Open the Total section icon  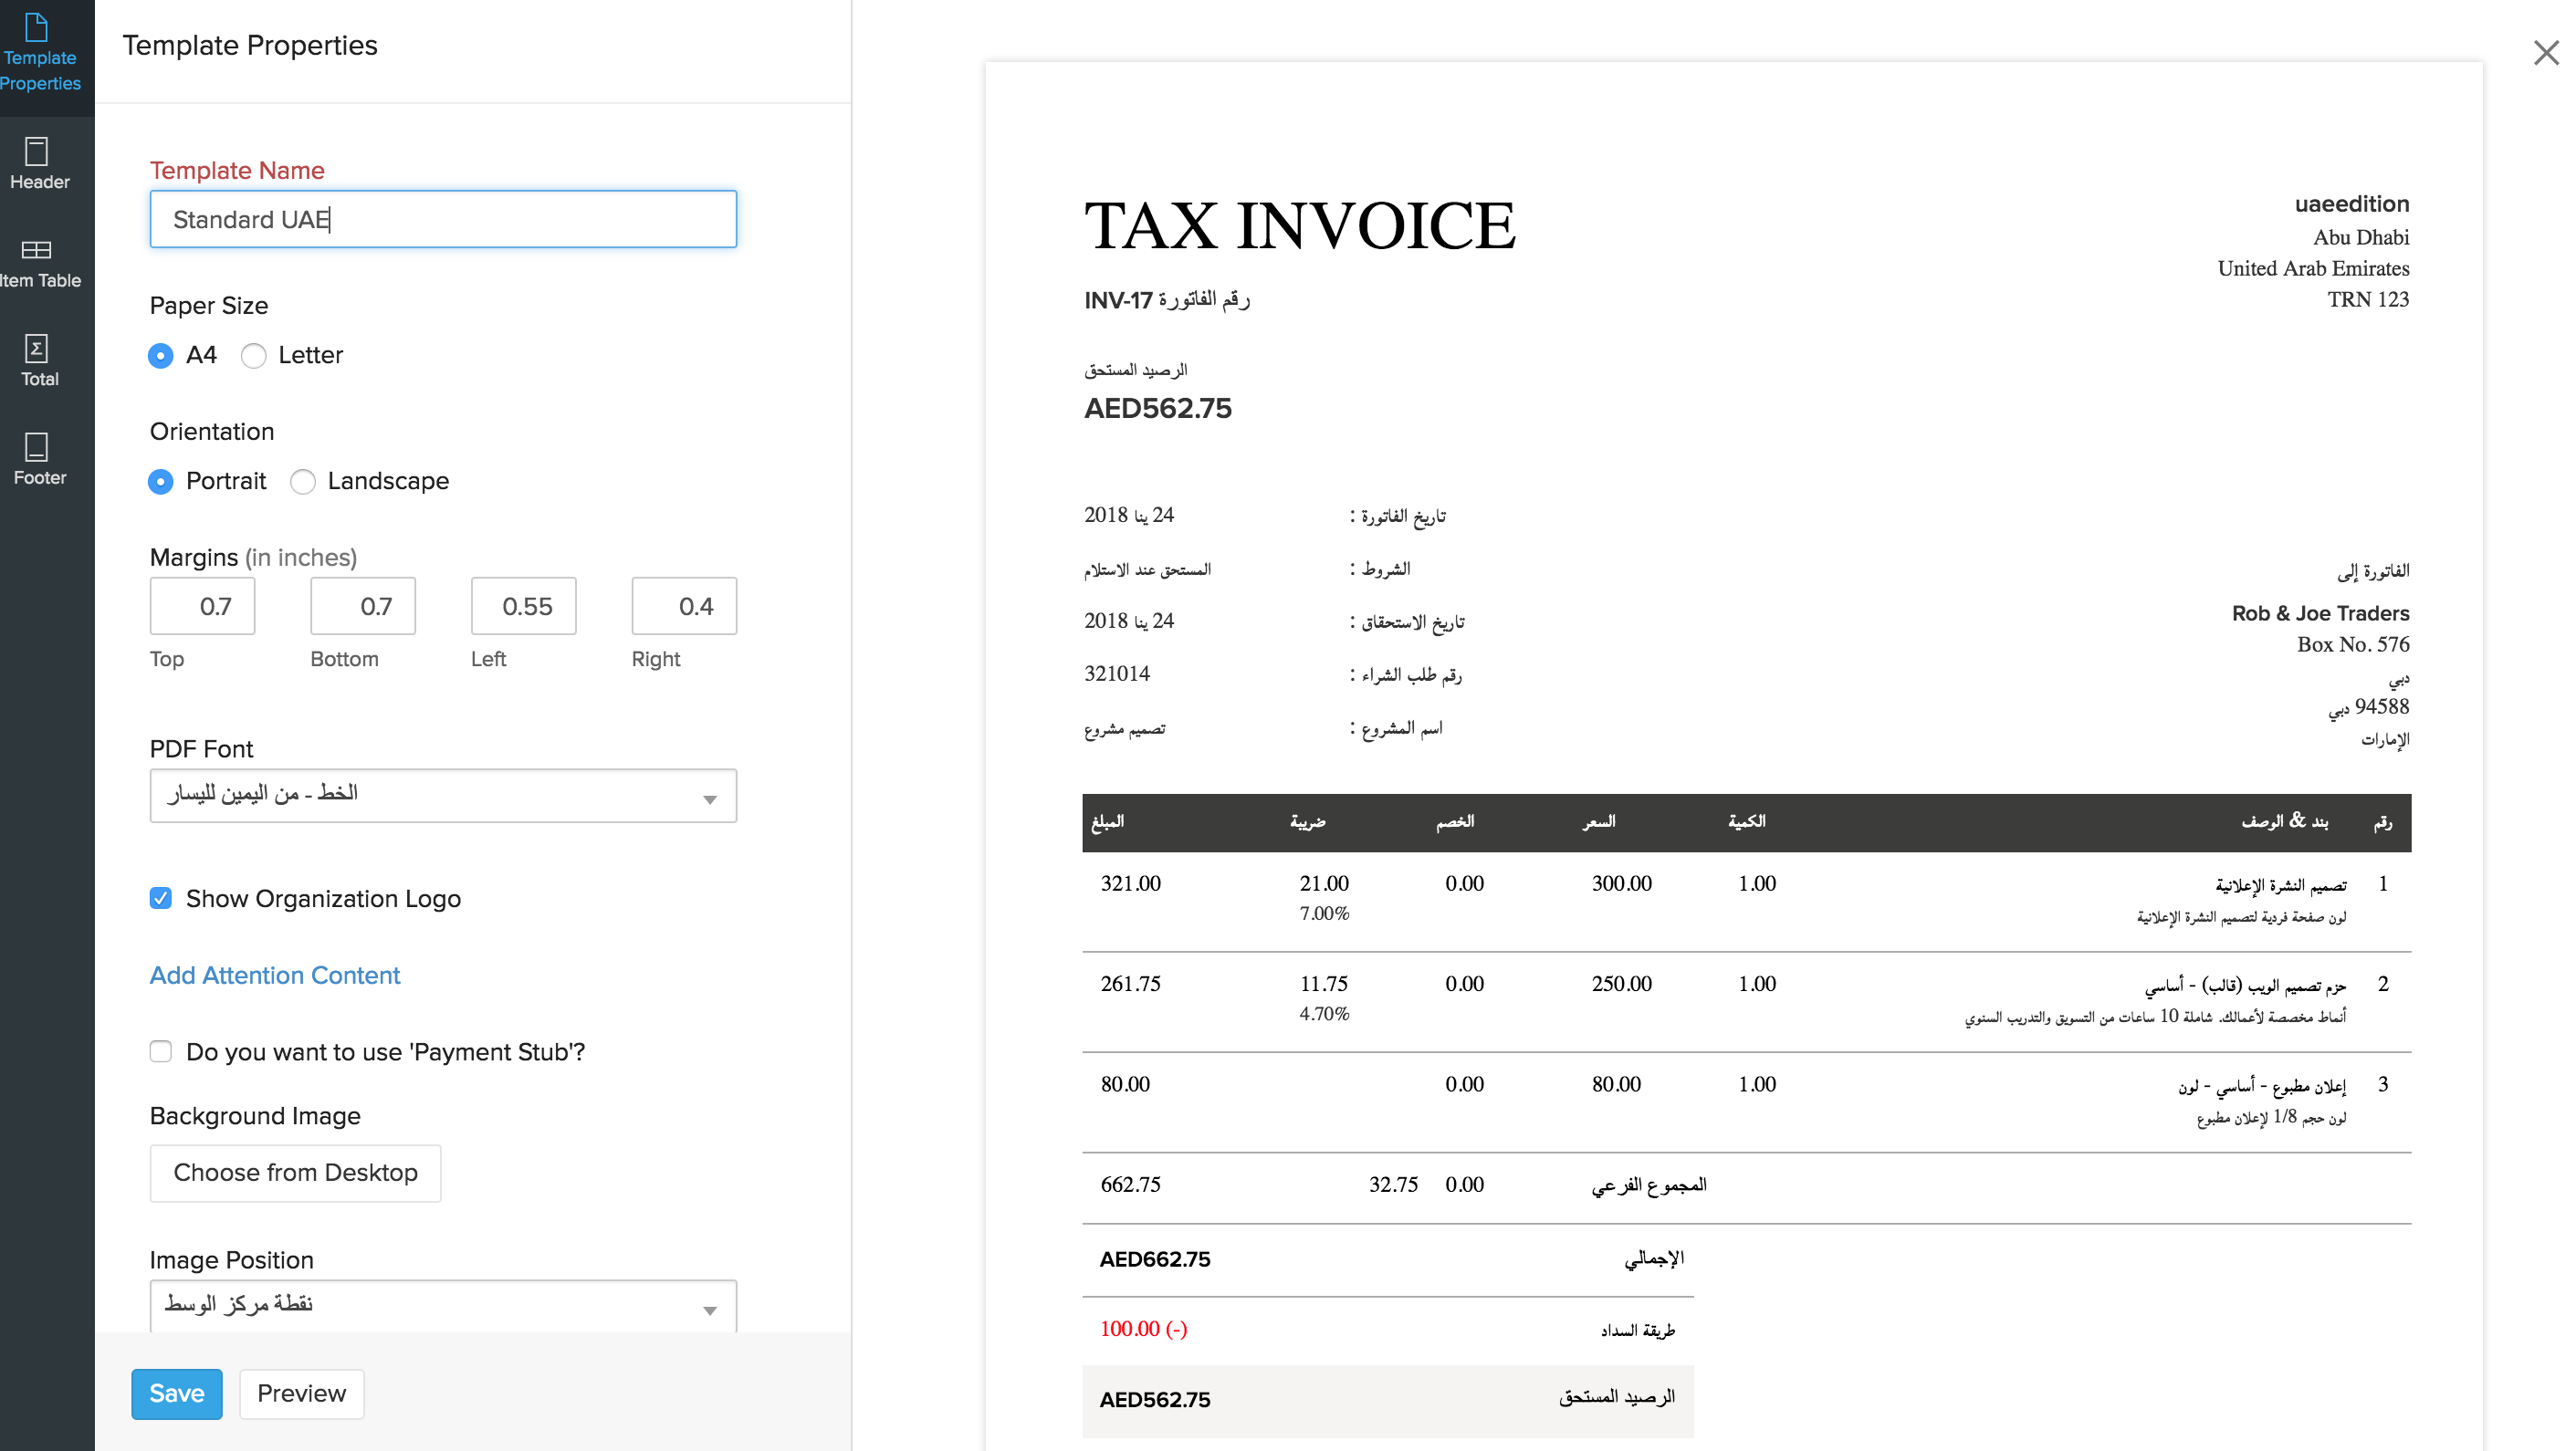[38, 360]
